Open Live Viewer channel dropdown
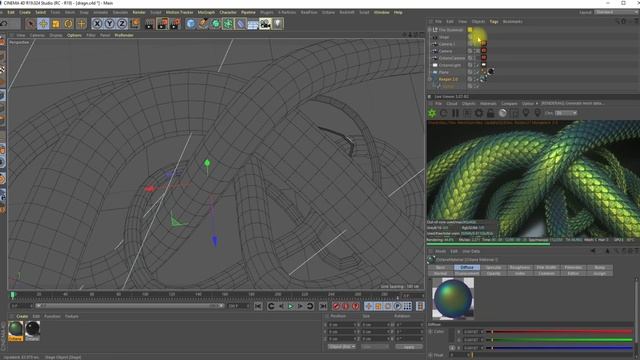Viewport: 640px width, 360px height. coord(566,113)
